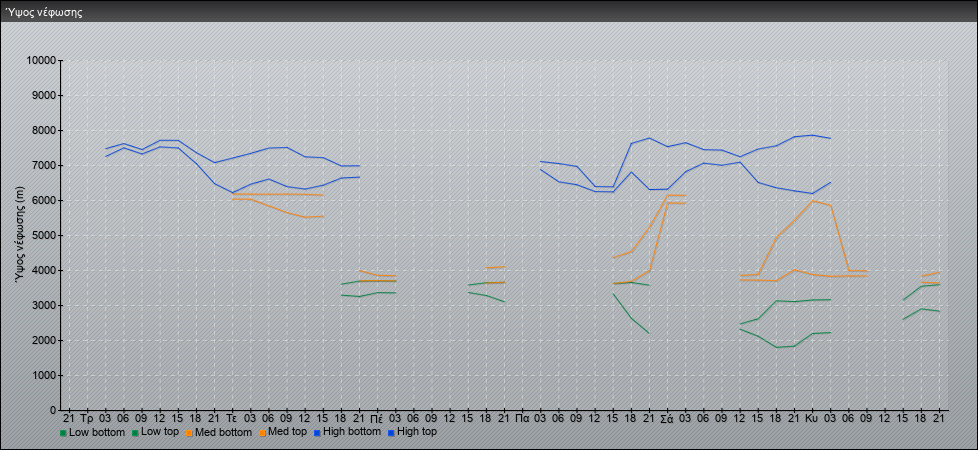Click the 'Πέ' day label on x-axis
The height and width of the screenshot is (450, 978).
(377, 418)
